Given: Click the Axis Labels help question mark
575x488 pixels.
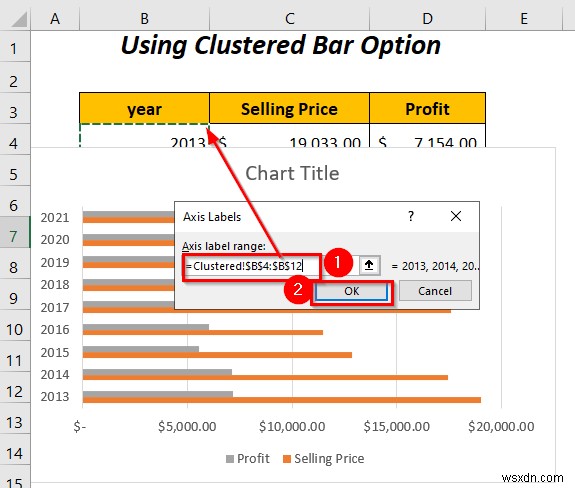Looking at the screenshot, I should coord(411,216).
